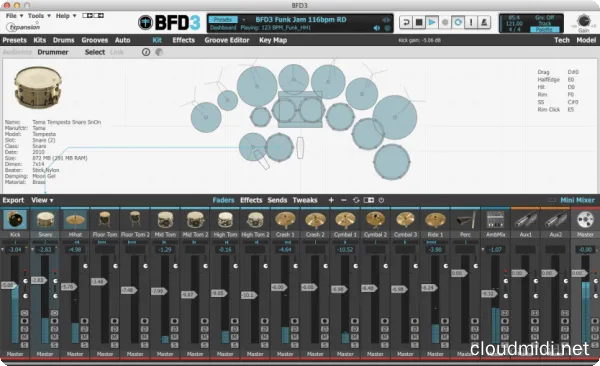Viewport: 600px width, 366px height.
Task: Mute the Kick channel
Action: pos(24,337)
